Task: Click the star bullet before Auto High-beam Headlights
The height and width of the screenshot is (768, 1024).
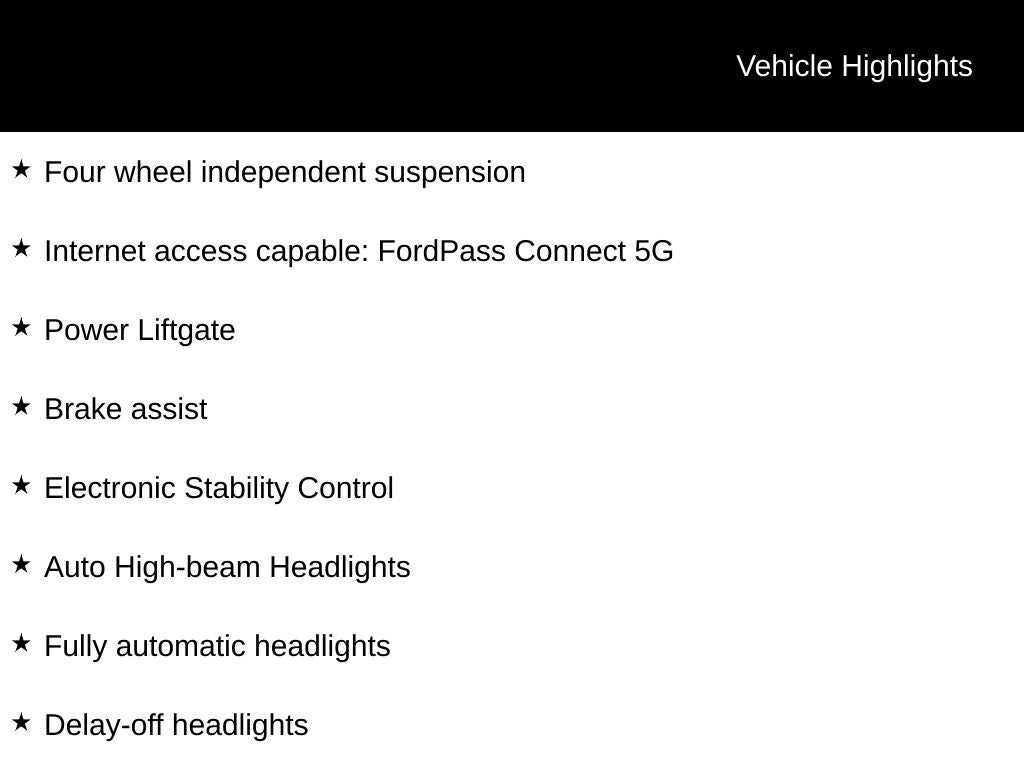Action: tap(21, 565)
